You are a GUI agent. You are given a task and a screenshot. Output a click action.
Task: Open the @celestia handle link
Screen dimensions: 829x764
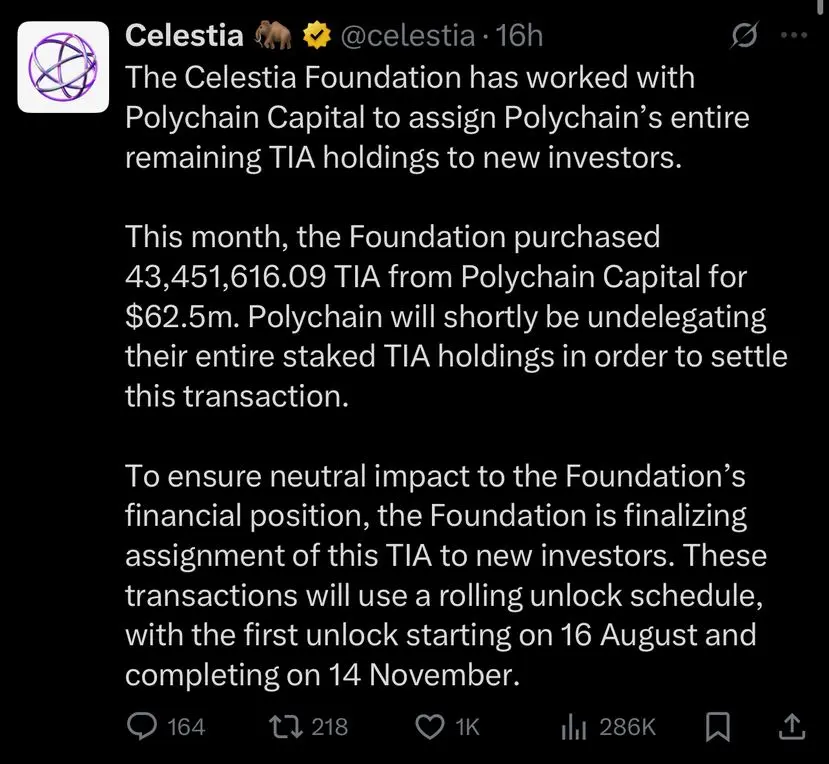tap(407, 36)
